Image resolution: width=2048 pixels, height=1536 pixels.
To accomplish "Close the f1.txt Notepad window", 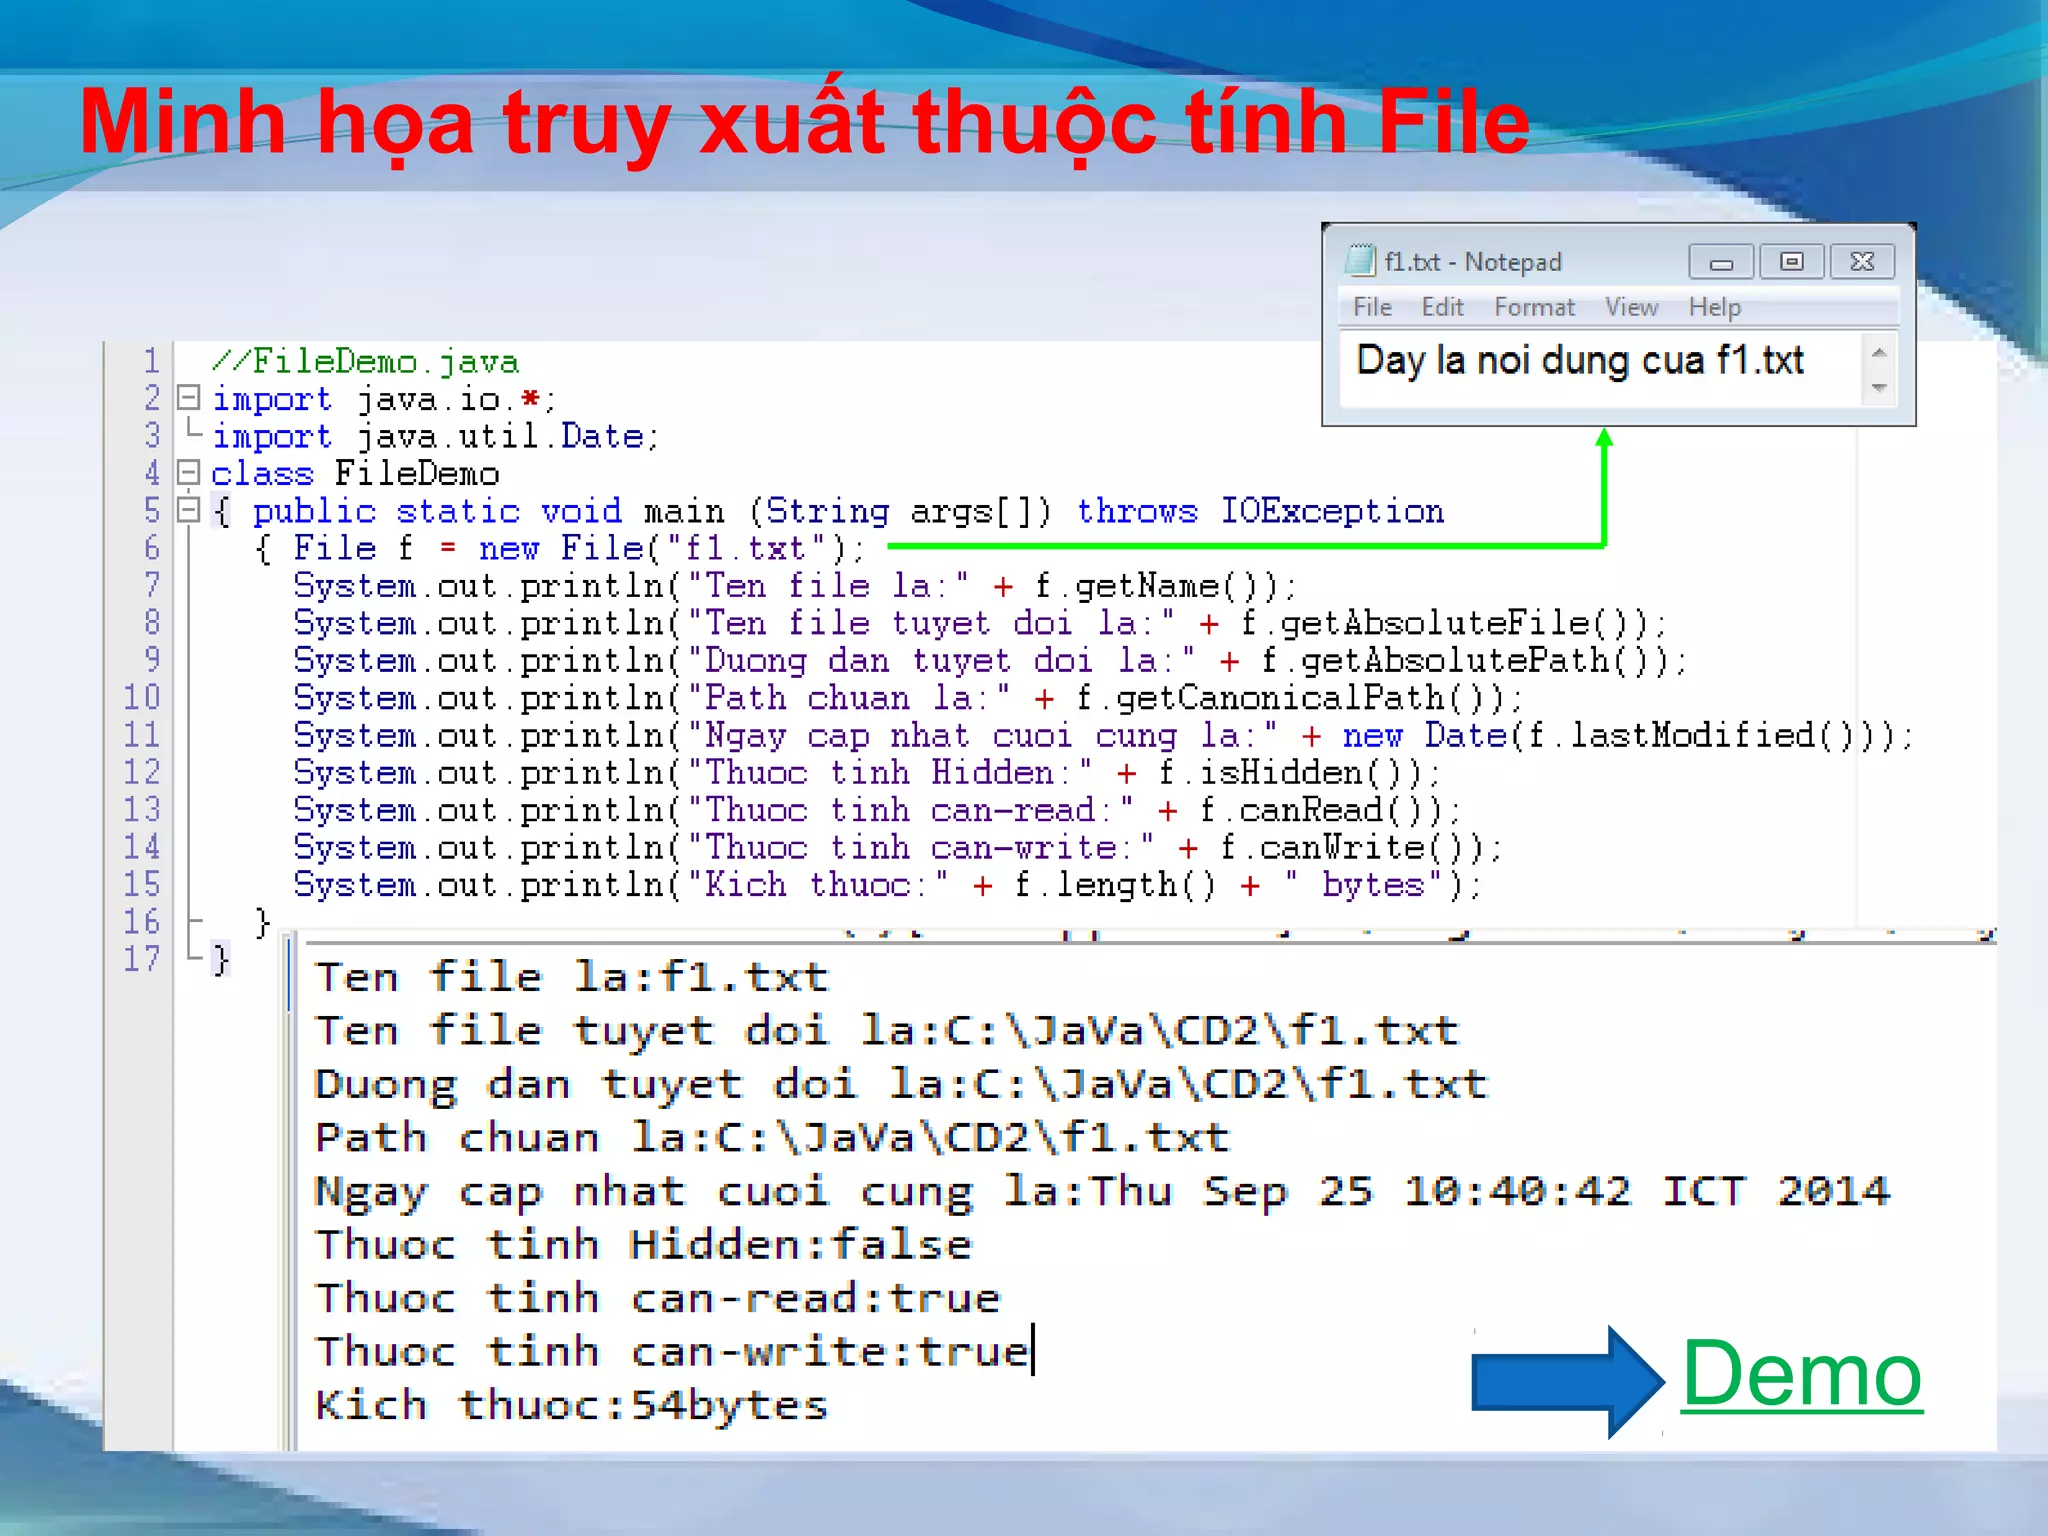I will coord(1862,262).
